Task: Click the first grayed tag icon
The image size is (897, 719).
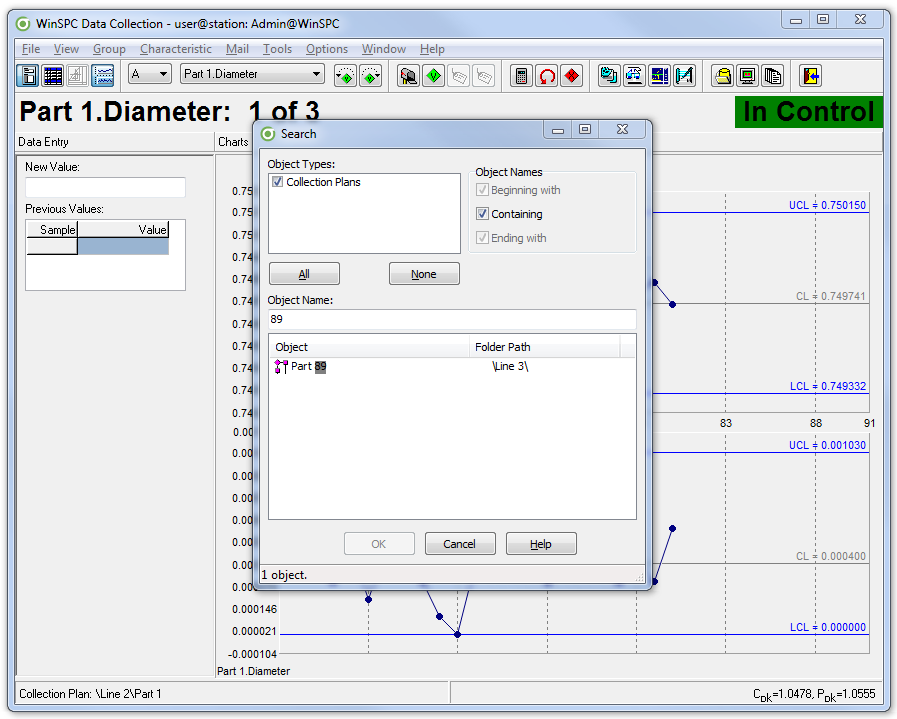Action: pos(459,76)
